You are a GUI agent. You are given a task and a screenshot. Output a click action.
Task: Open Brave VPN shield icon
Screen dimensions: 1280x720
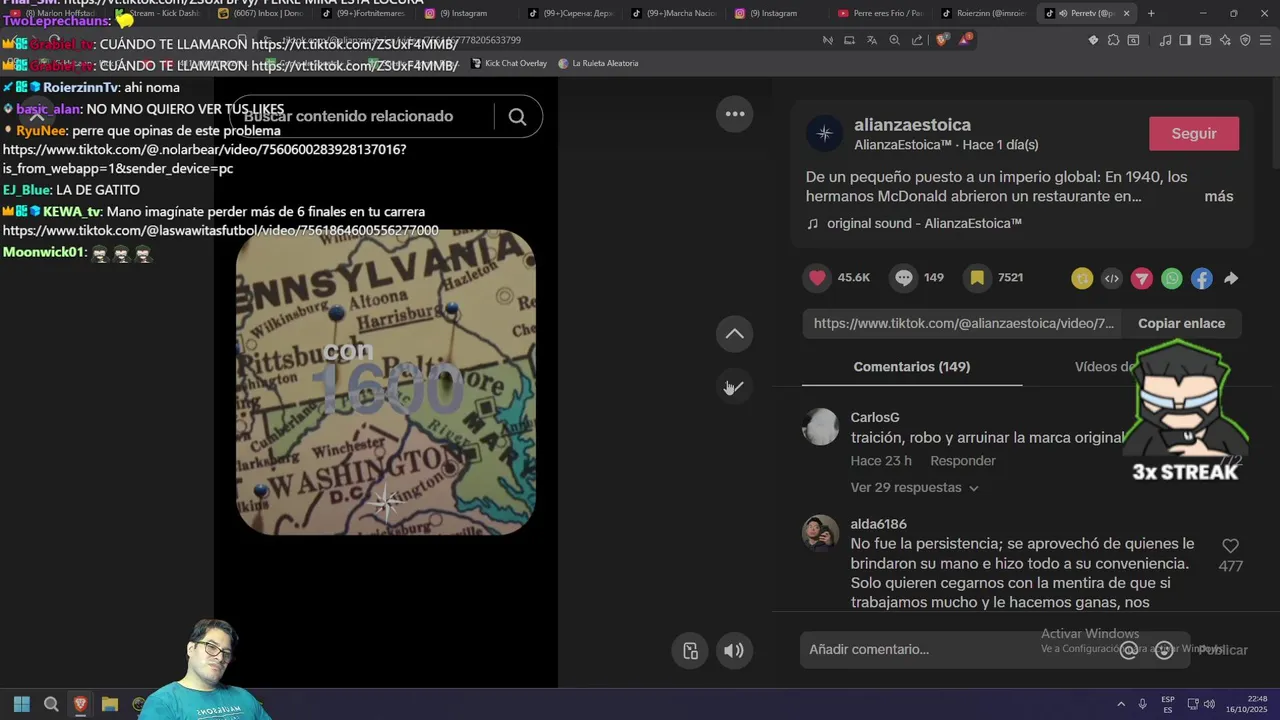tap(1245, 41)
